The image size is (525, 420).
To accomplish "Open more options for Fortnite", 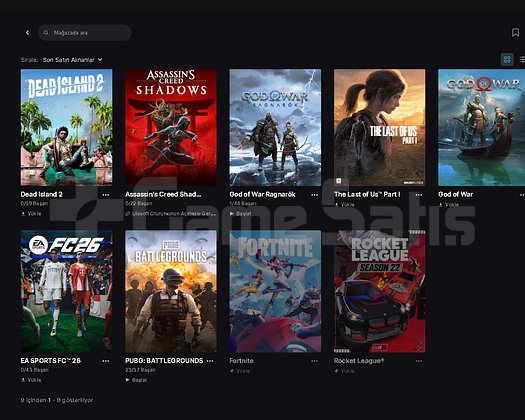I will [314, 361].
